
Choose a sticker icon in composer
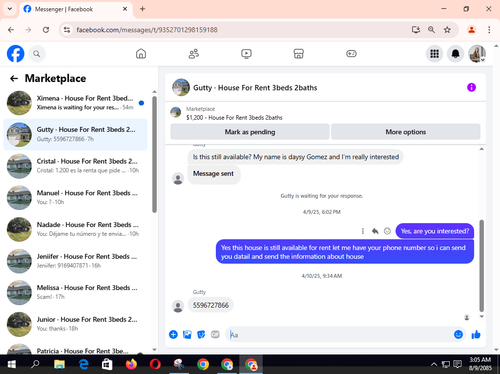[201, 334]
